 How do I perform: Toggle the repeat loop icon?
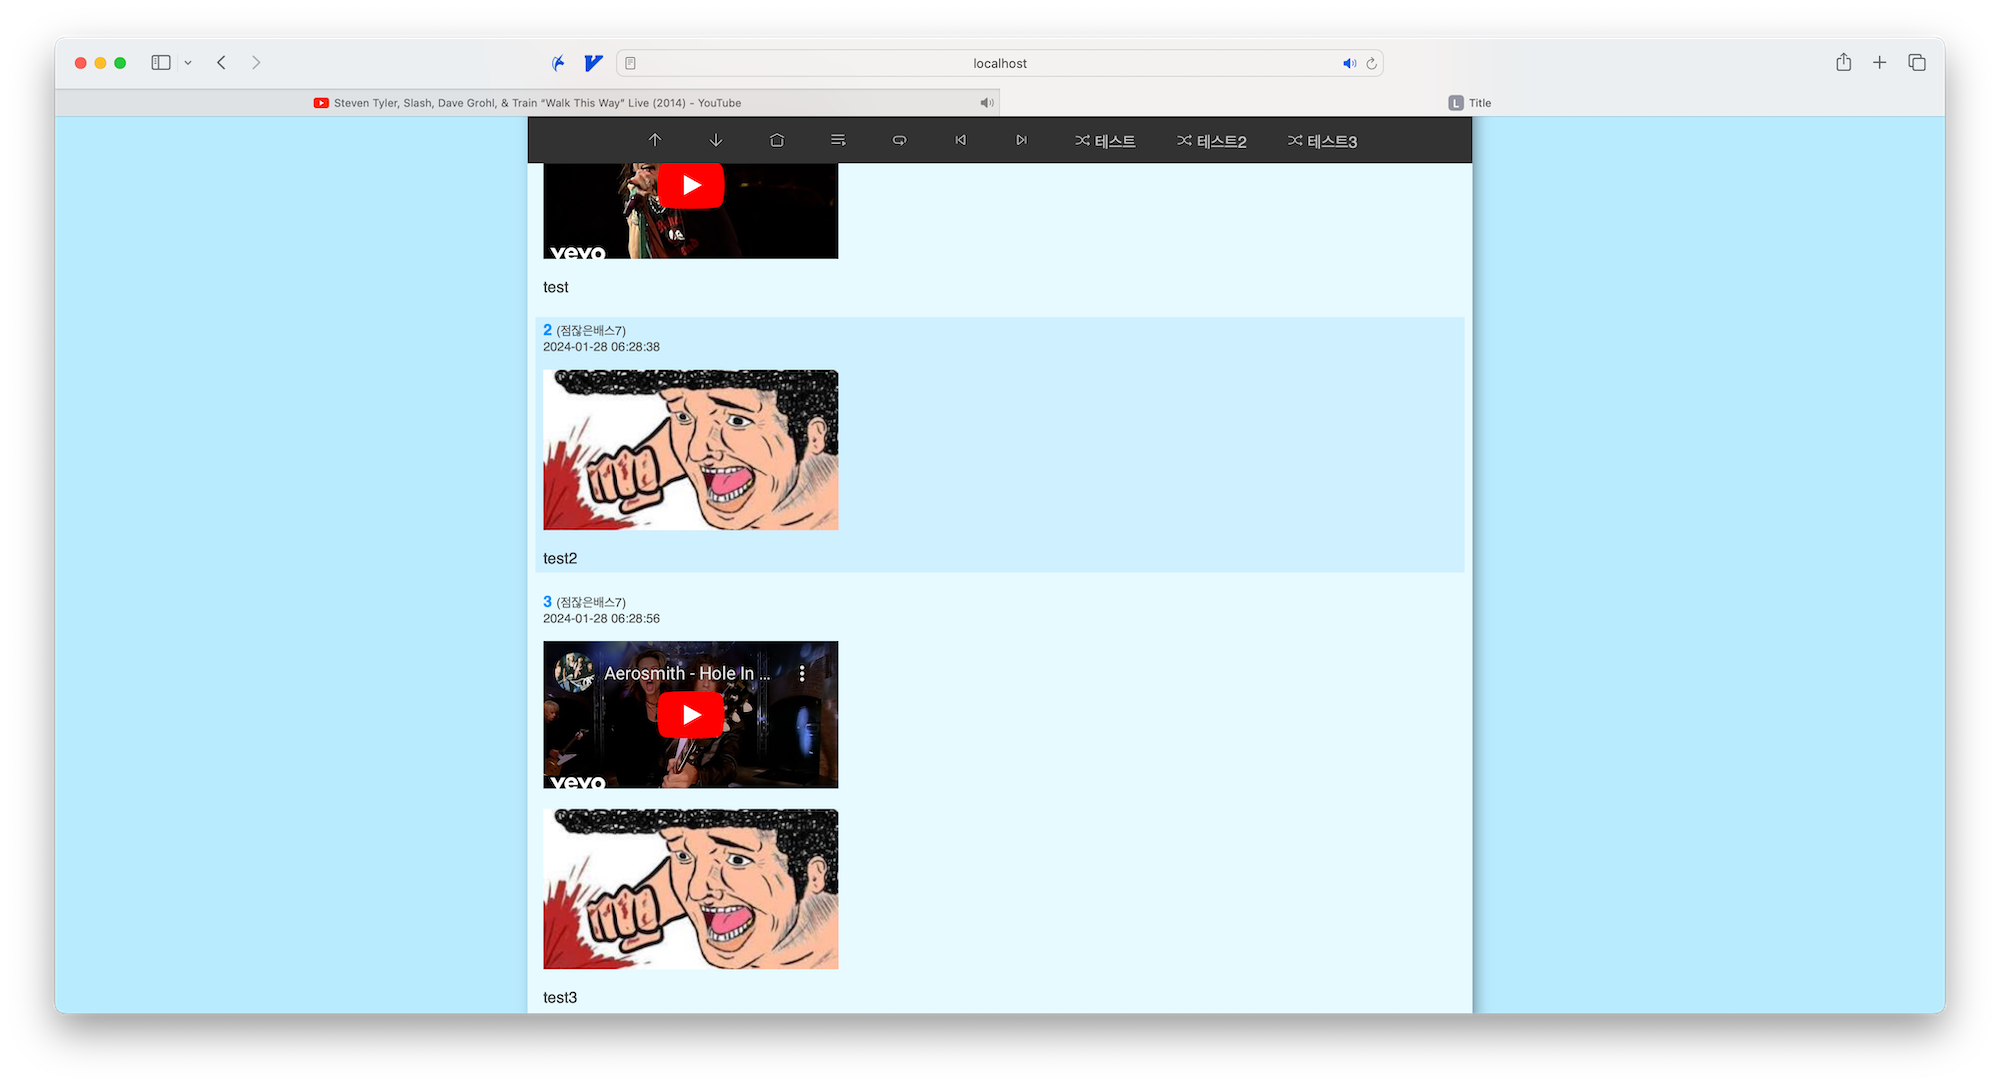[899, 140]
